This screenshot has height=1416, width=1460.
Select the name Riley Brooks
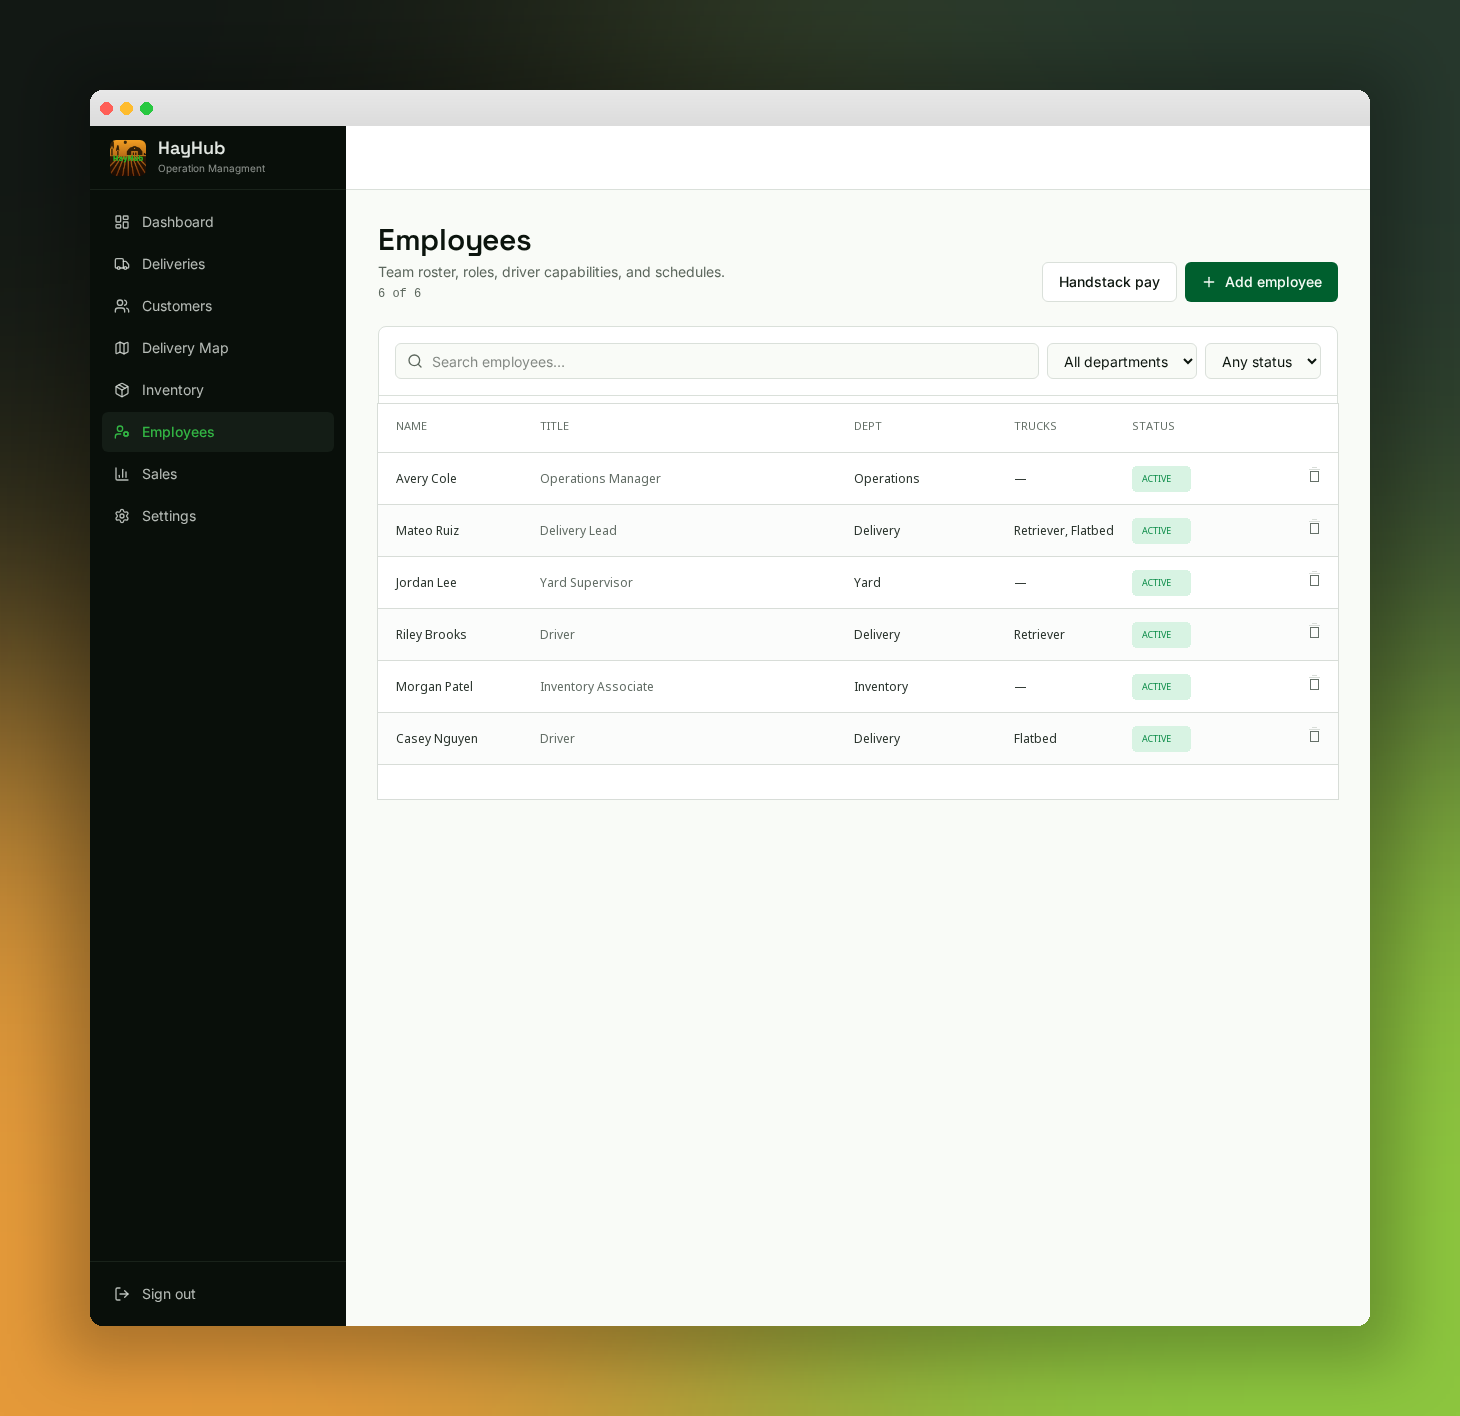[431, 635]
